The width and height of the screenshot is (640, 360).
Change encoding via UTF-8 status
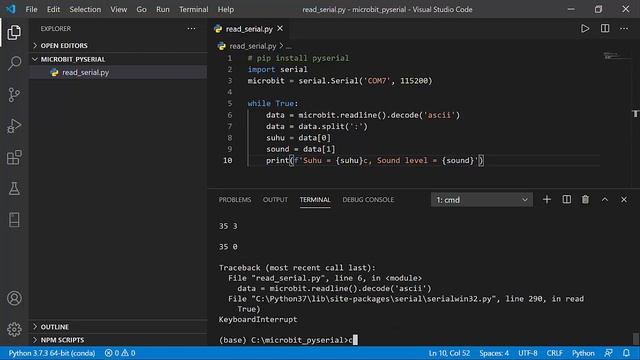coord(528,353)
